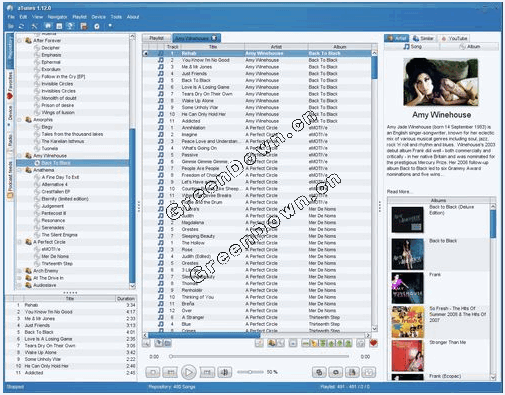
Task: Sort by Duration column header
Action: [126, 298]
